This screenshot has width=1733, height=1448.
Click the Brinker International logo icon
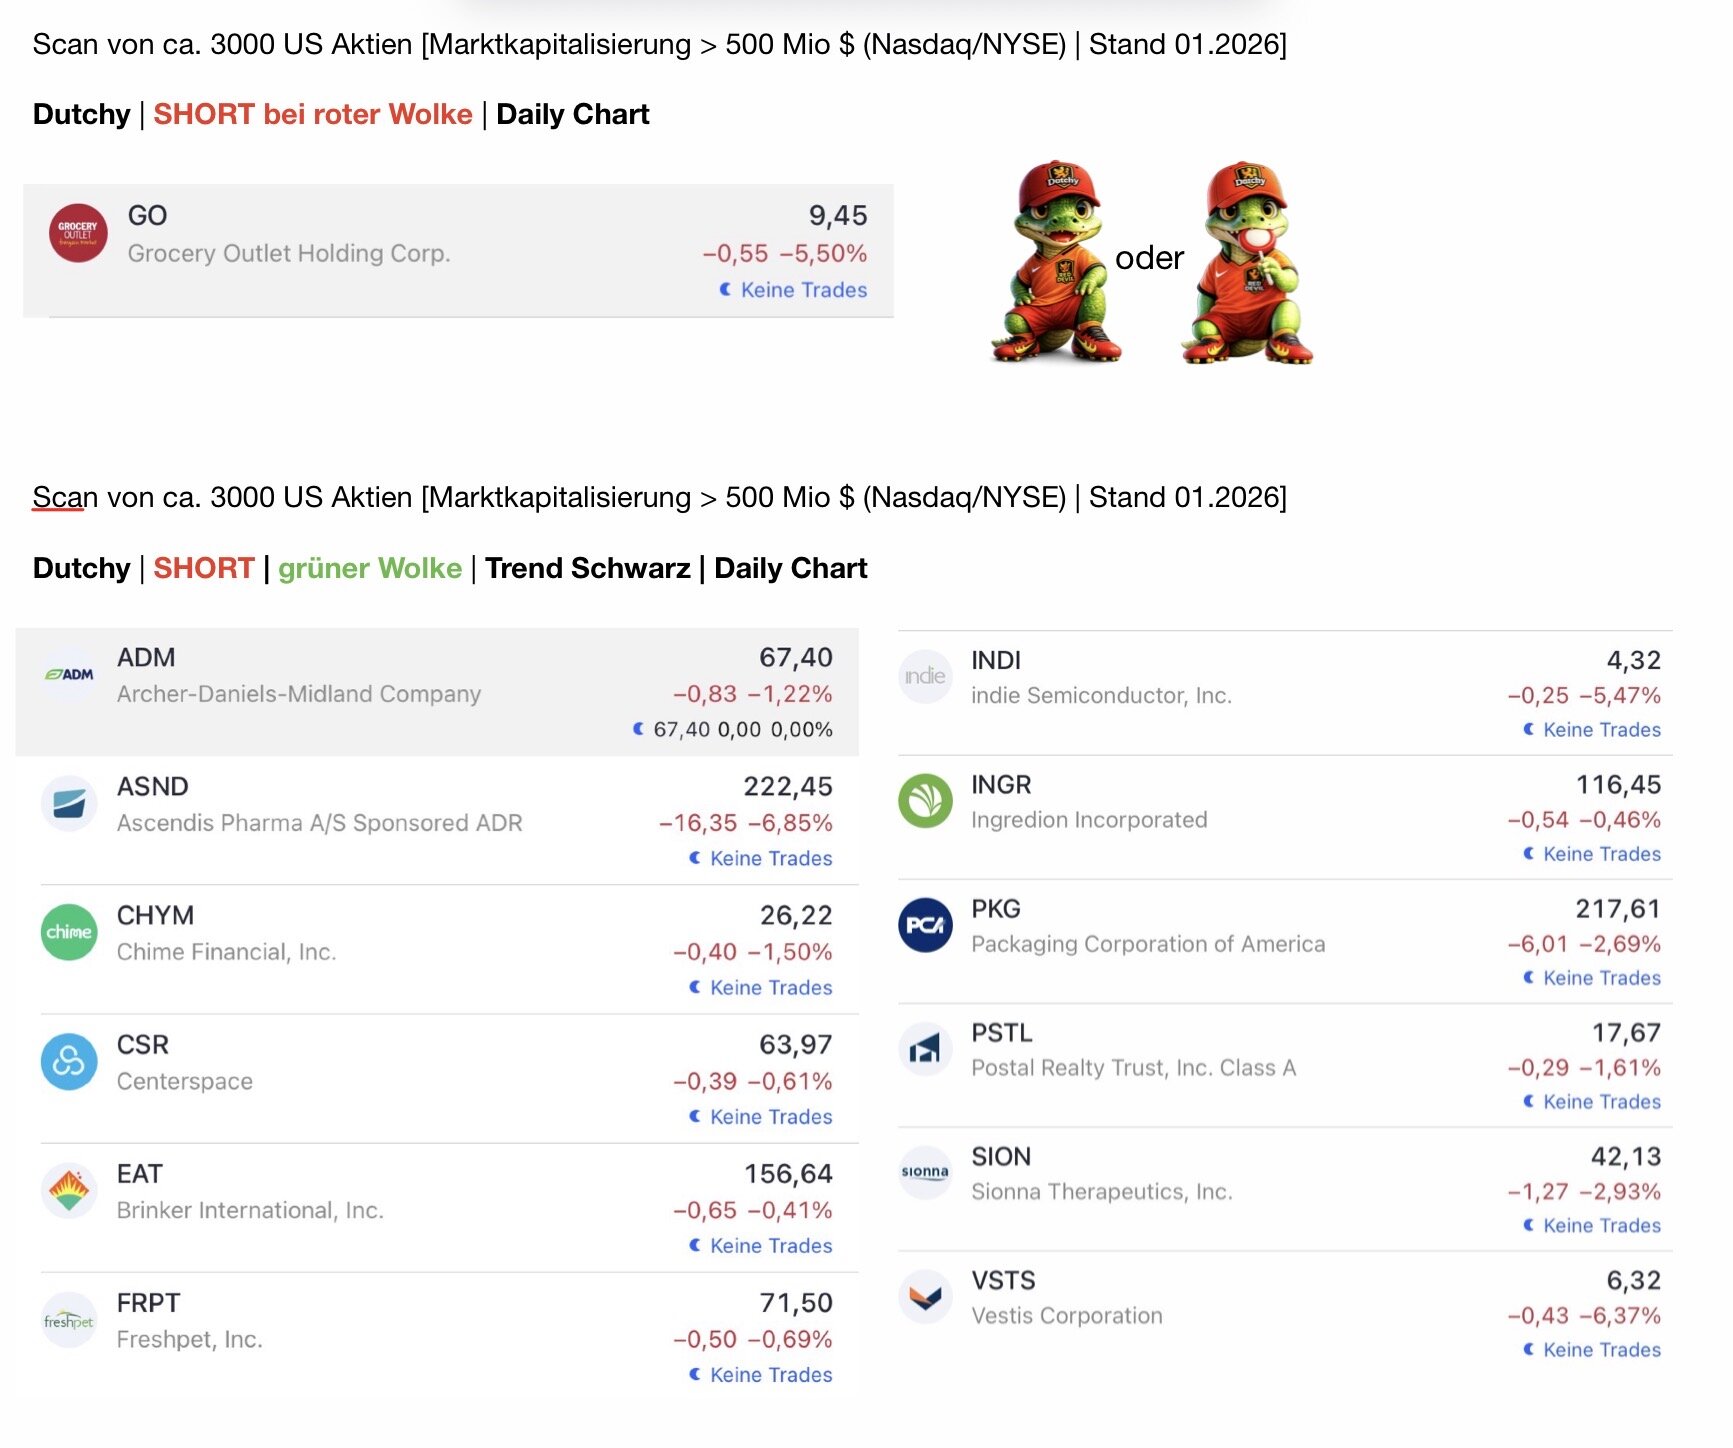(x=69, y=1190)
